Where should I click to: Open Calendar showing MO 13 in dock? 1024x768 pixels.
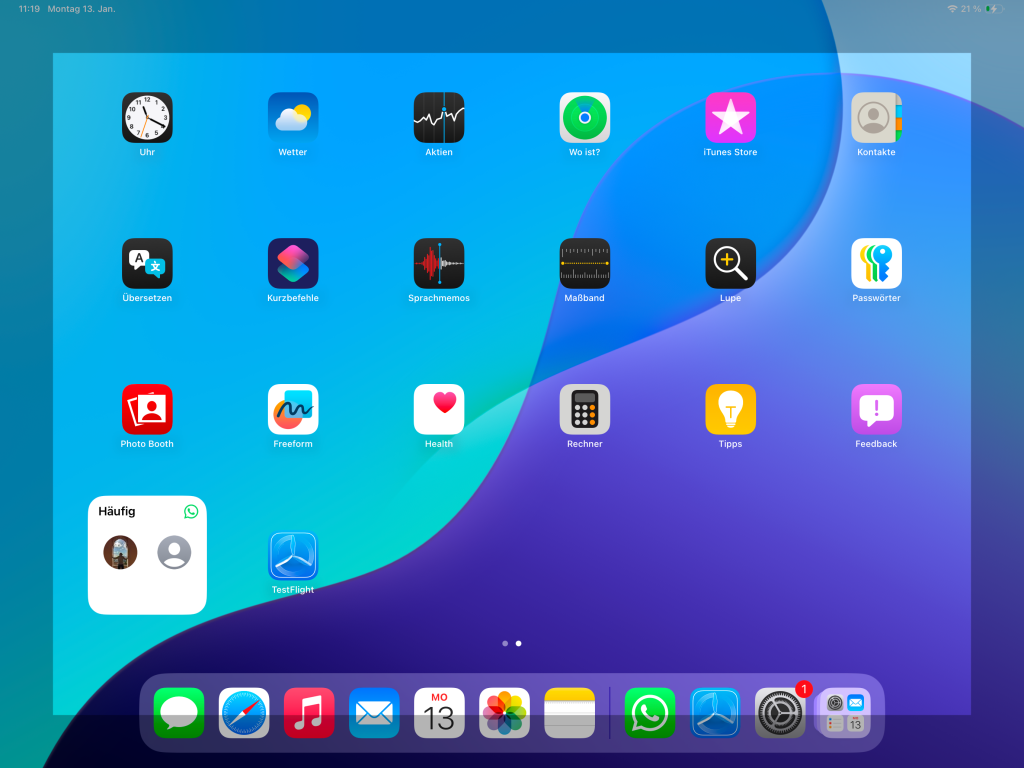click(439, 713)
